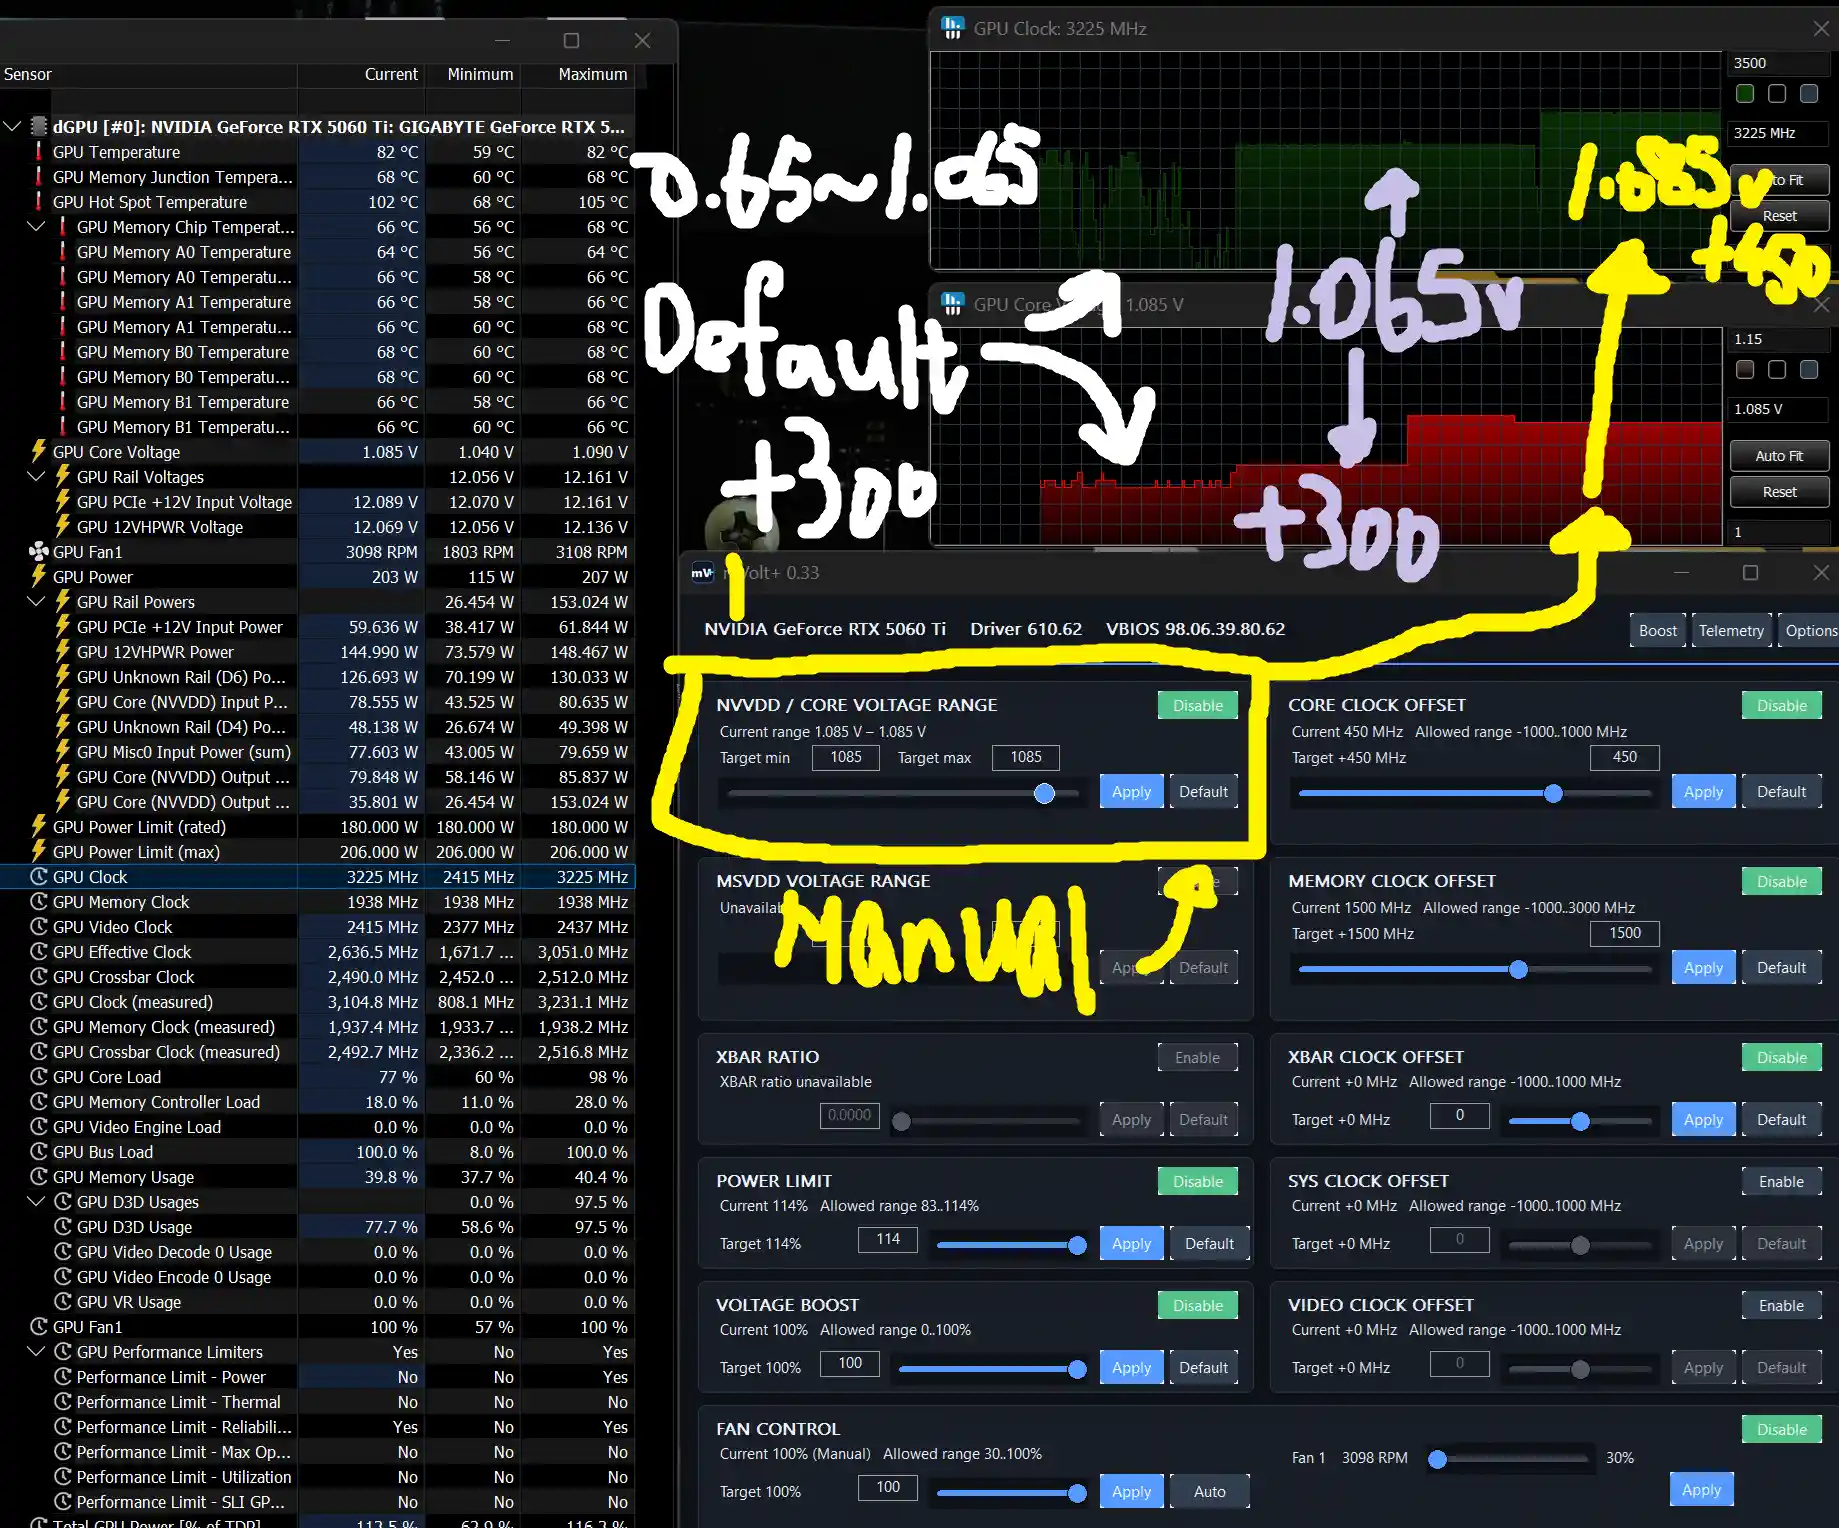Disable the XBAR Clock Offset control
Image resolution: width=1839 pixels, height=1528 pixels.
[1782, 1058]
